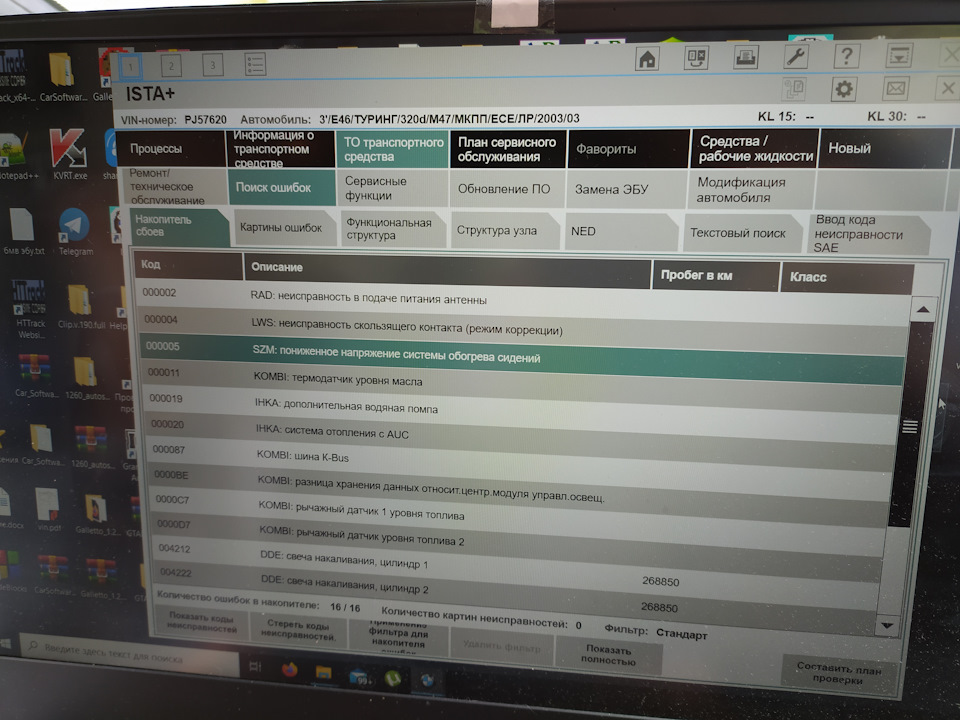Sort by Класс column header

[847, 279]
